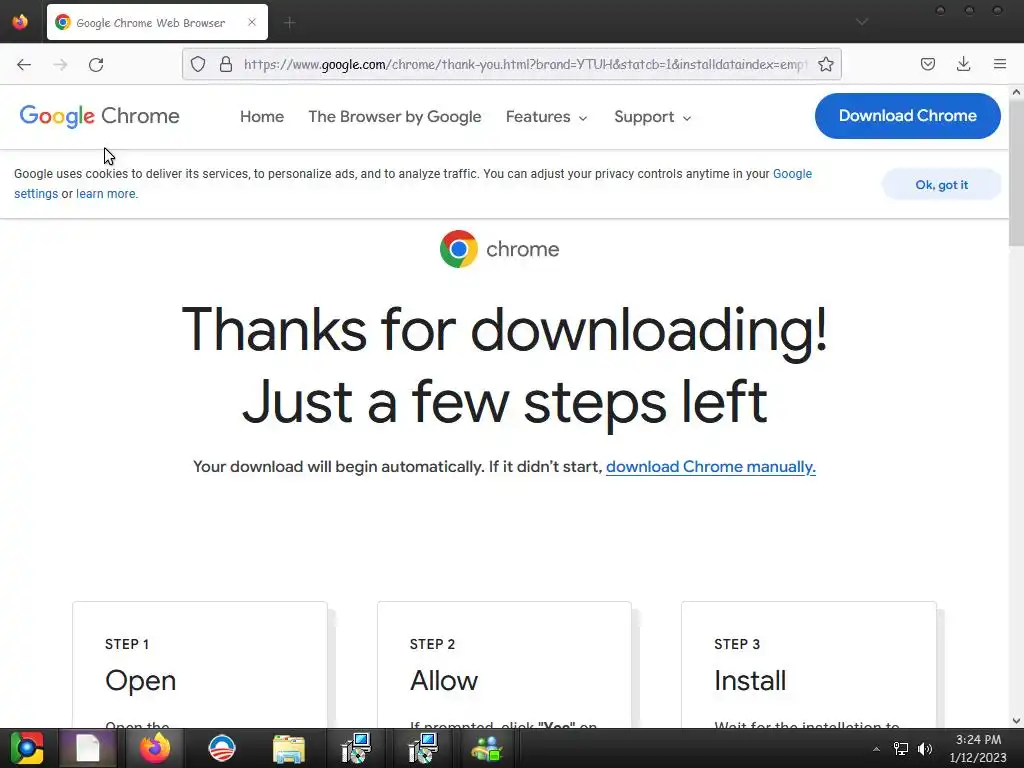This screenshot has height=768, width=1024.
Task: Open the Firefox downloads panel
Action: (x=963, y=64)
